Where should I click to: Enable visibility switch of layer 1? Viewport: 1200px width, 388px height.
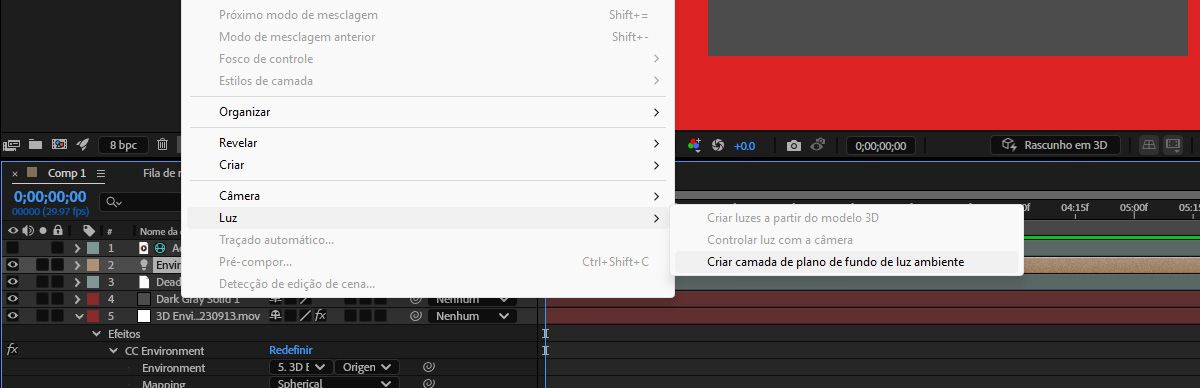click(13, 248)
